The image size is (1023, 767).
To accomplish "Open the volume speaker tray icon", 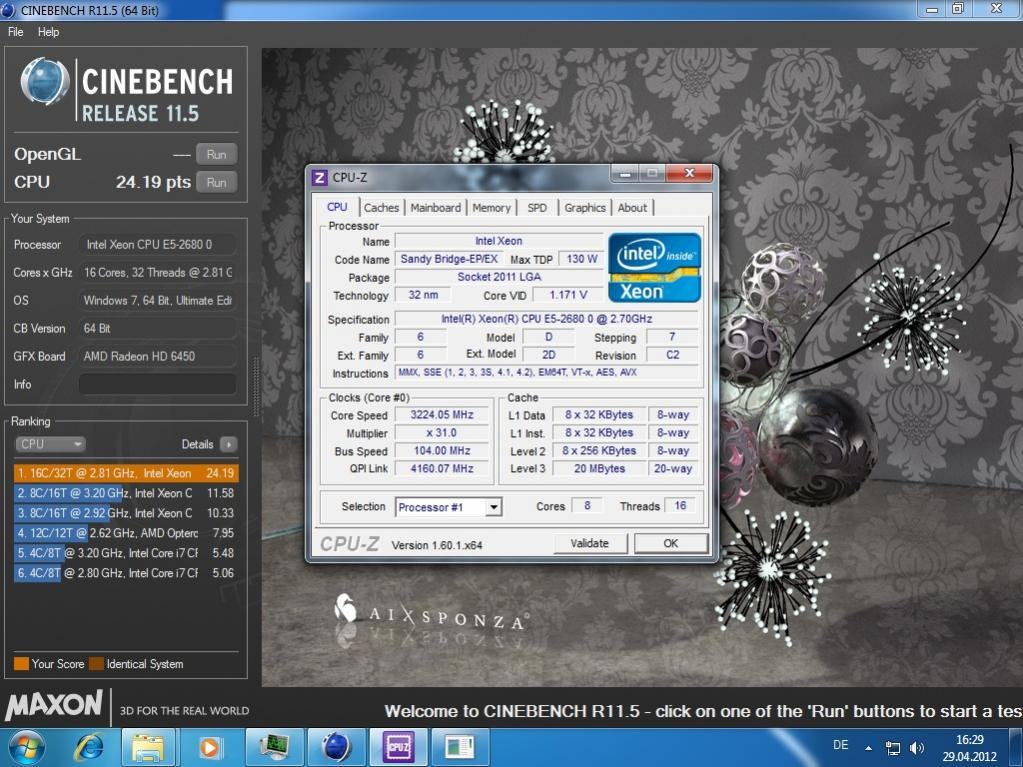I will pos(917,748).
